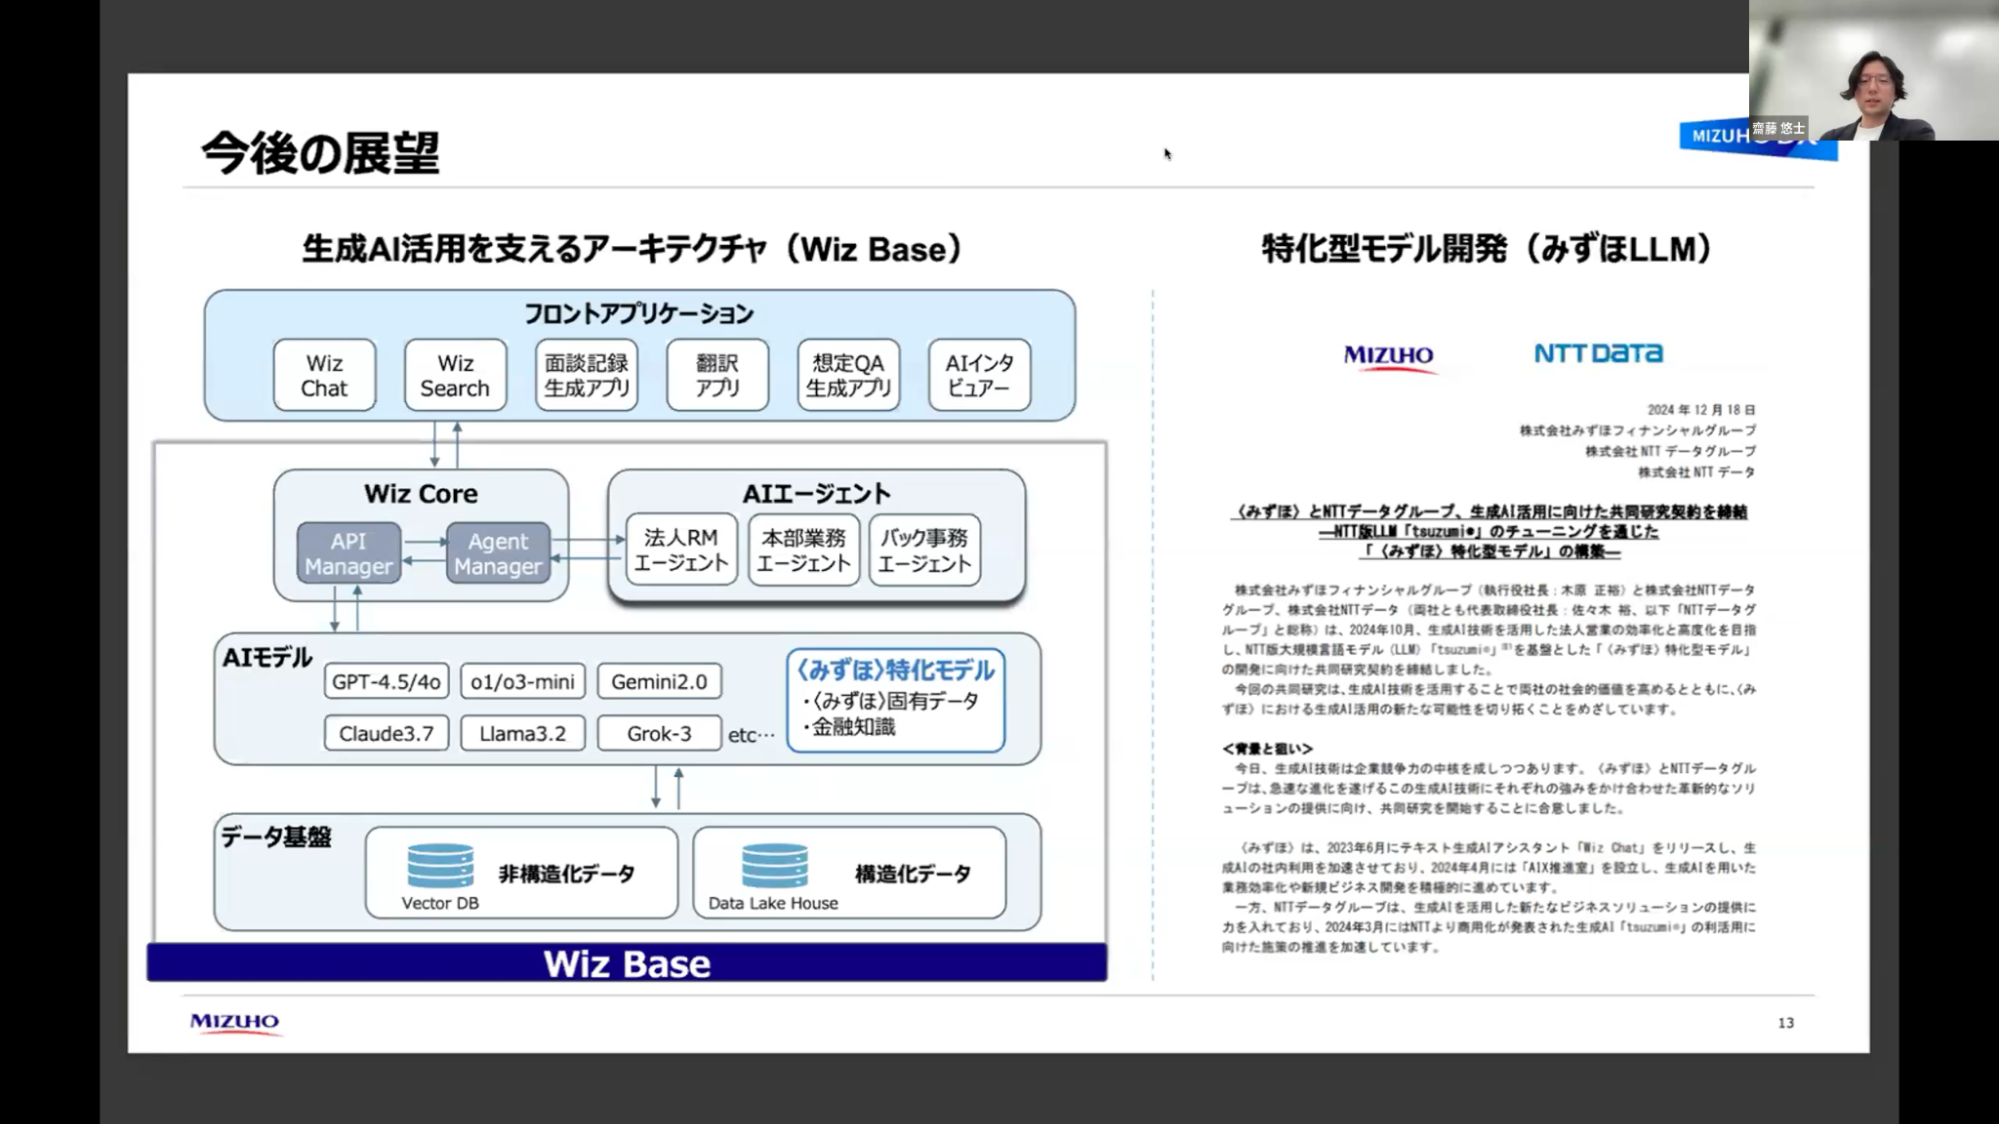Select the バック事務エージェント box
The height and width of the screenshot is (1125, 1999).
coord(924,550)
